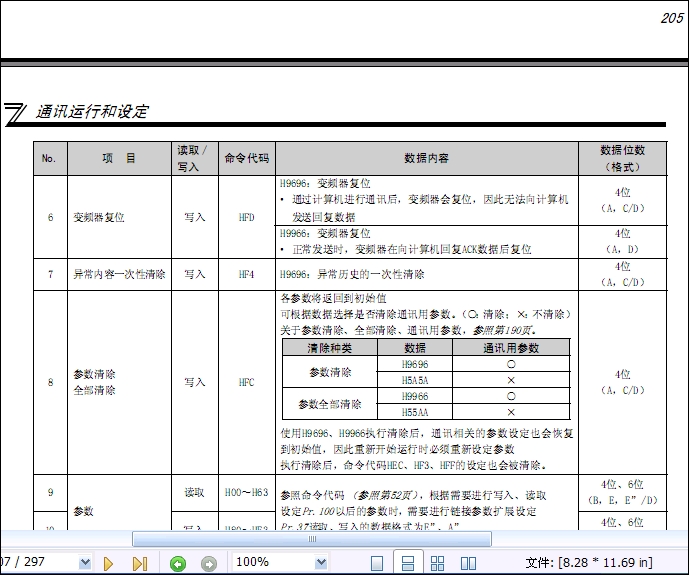
Task: Open the 参照第190页 reference link
Action: pos(506,329)
